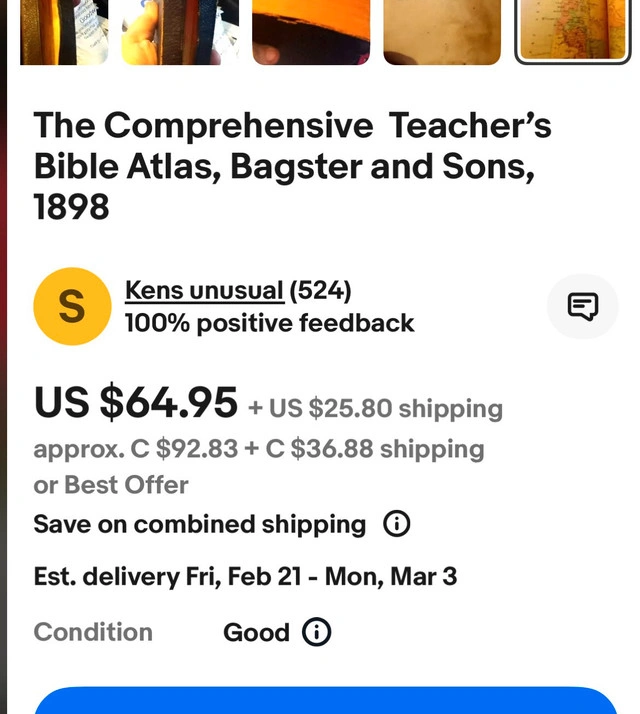640x714 pixels.
Task: Click info icon next to Good condition
Action: [317, 632]
